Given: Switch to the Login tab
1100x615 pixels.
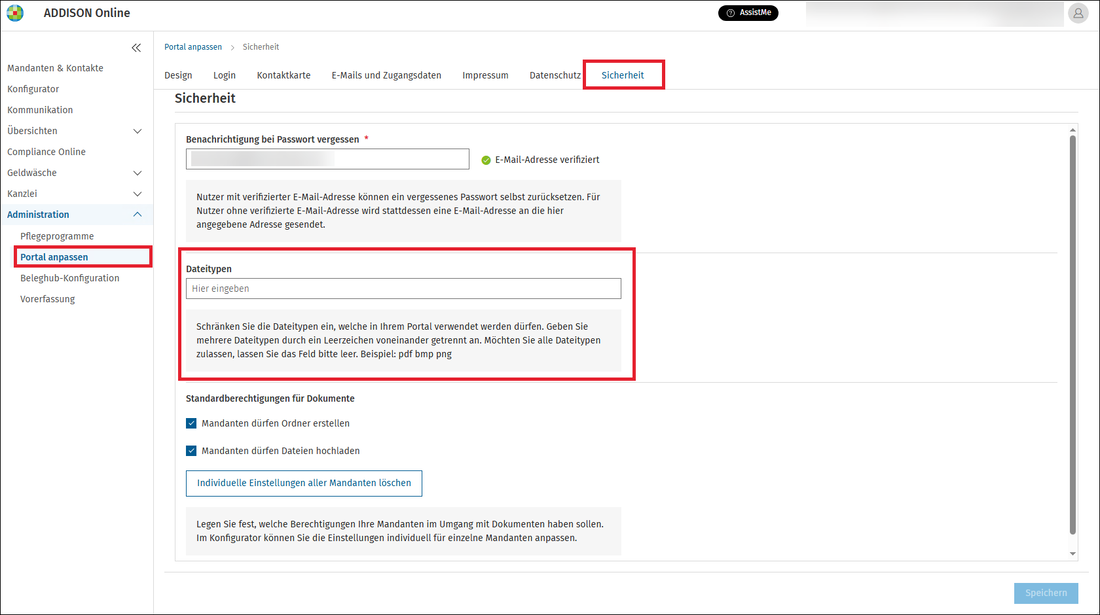Looking at the screenshot, I should (x=224, y=75).
